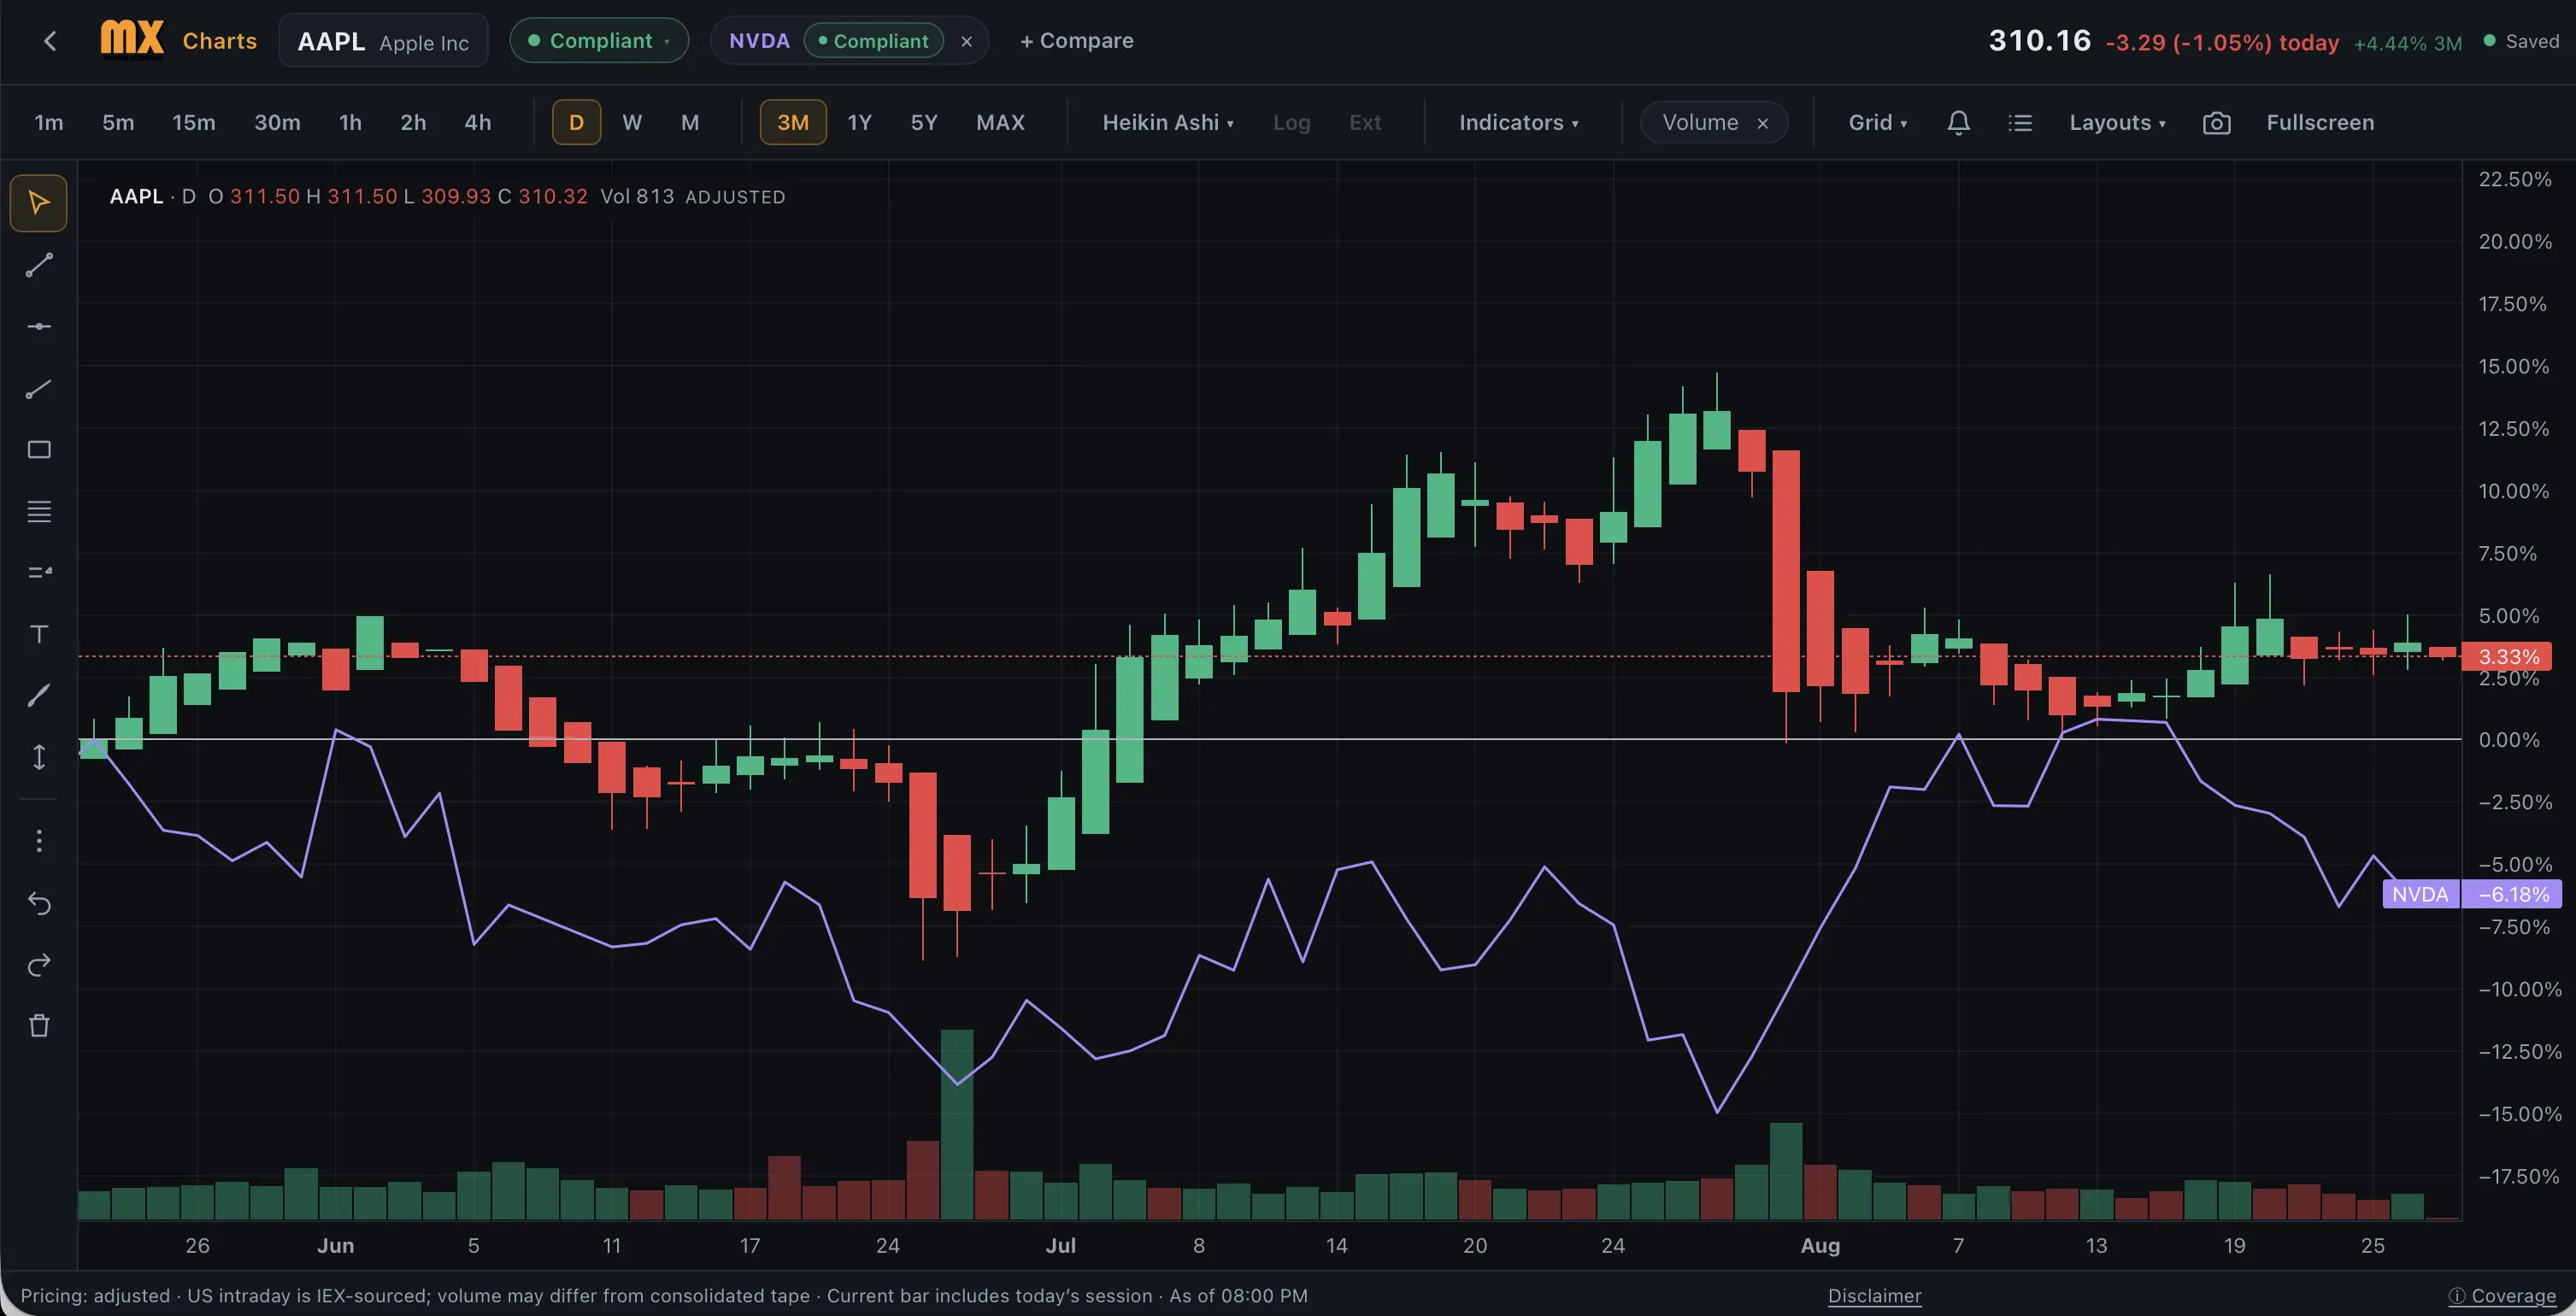Select the 1Y range

(x=860, y=123)
